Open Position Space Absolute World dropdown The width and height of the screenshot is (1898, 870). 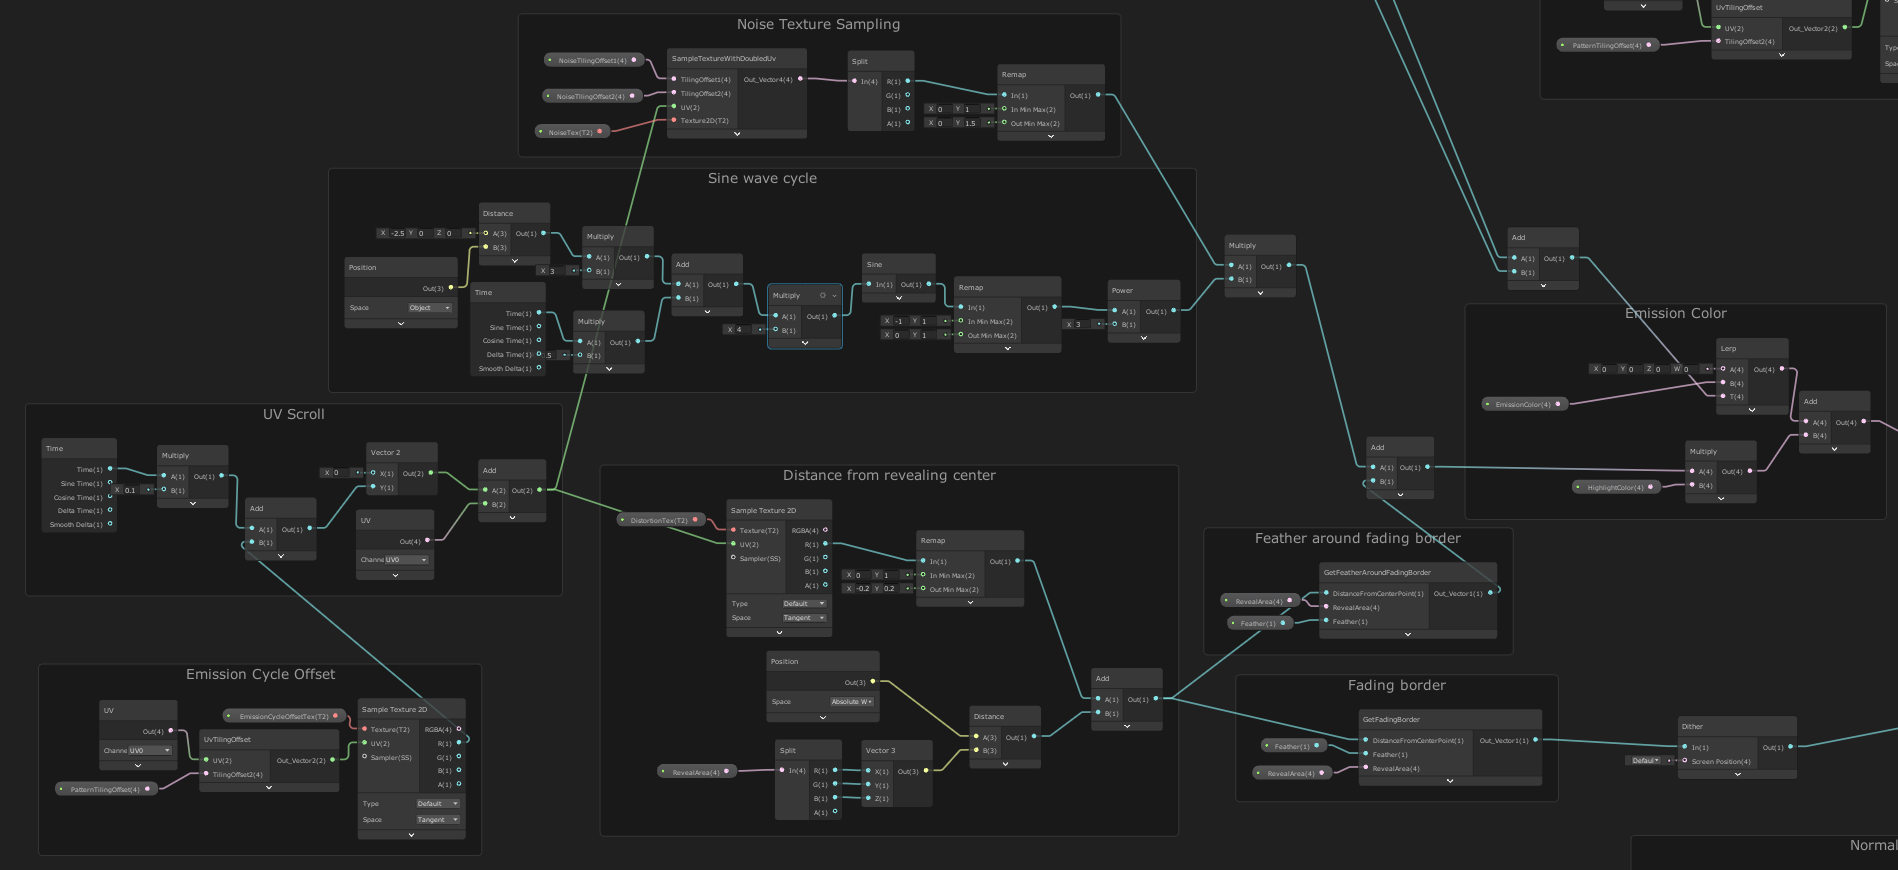852,702
